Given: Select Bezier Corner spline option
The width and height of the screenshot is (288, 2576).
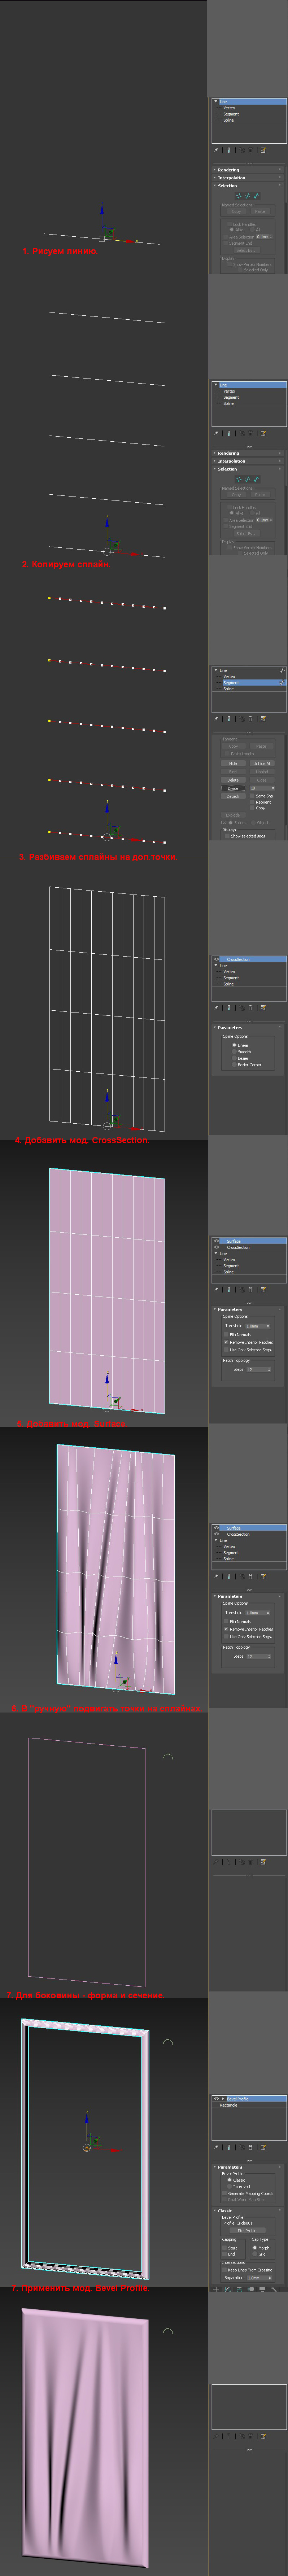Looking at the screenshot, I should tap(234, 1065).
